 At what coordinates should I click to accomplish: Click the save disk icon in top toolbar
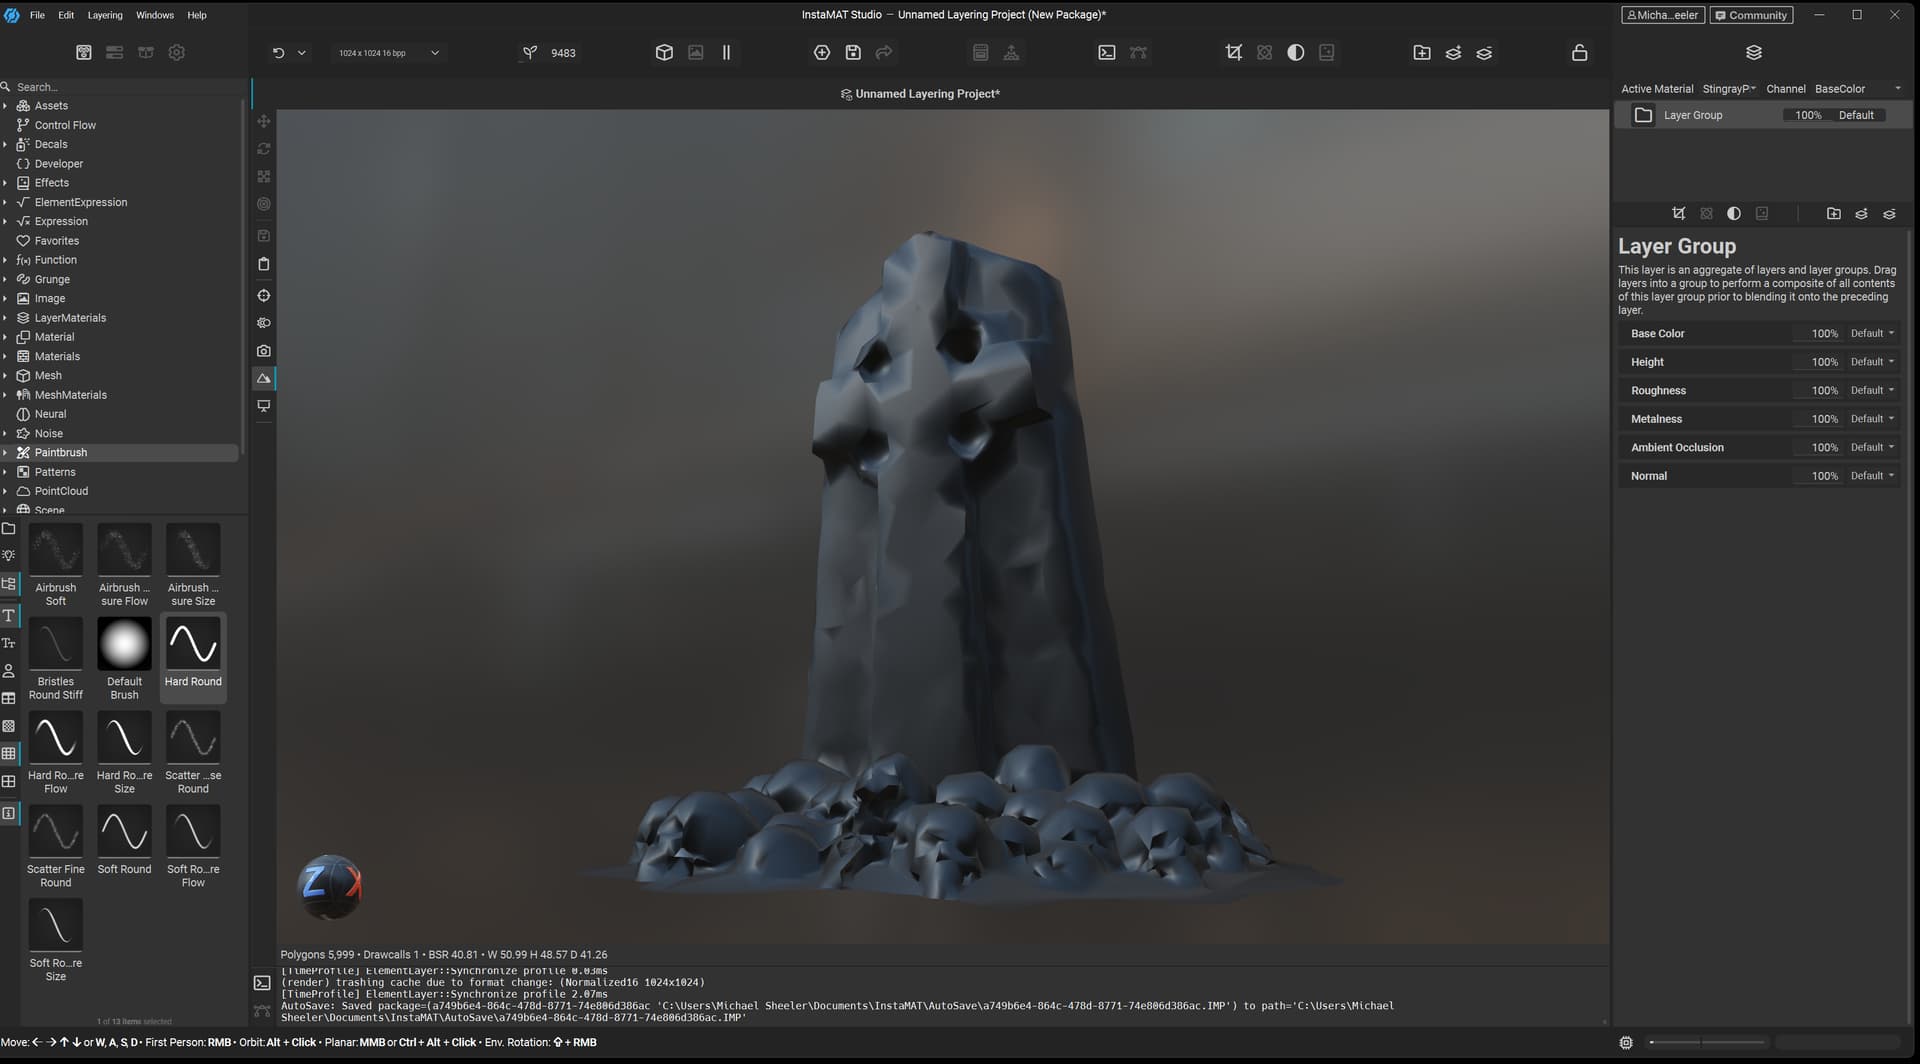pos(853,53)
